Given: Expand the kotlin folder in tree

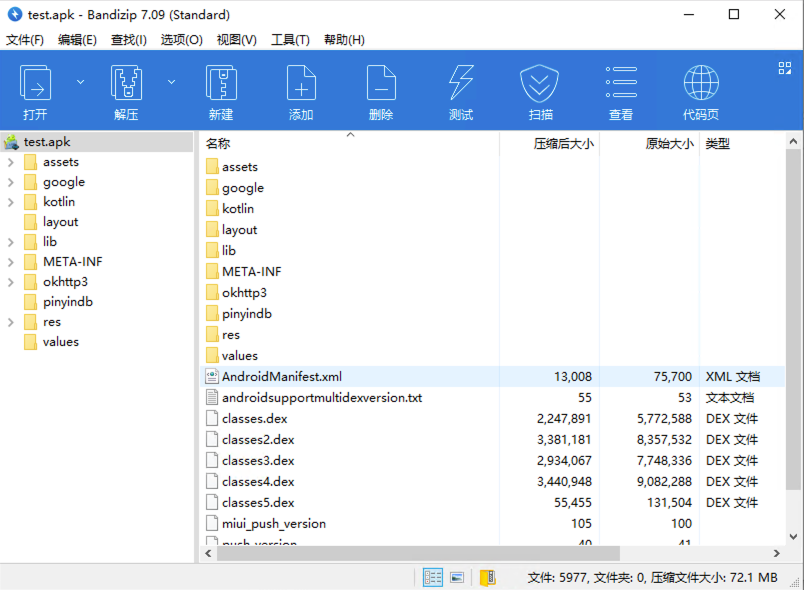Looking at the screenshot, I should click(x=11, y=202).
